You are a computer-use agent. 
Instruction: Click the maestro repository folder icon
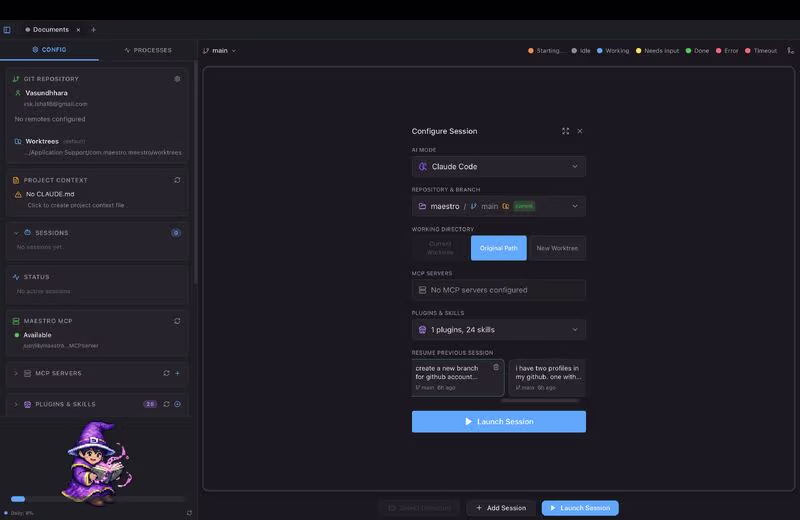(x=422, y=206)
